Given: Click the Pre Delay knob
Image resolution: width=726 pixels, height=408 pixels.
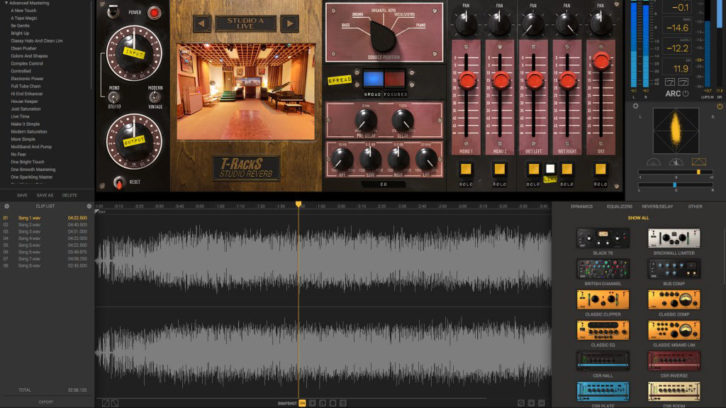Looking at the screenshot, I should 366,120.
